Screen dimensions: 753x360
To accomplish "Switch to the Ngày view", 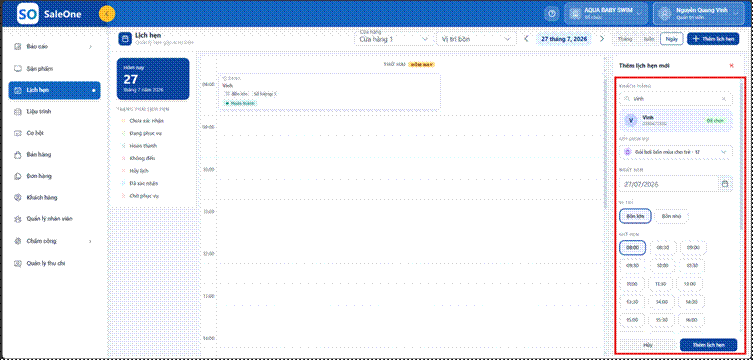I will 671,39.
